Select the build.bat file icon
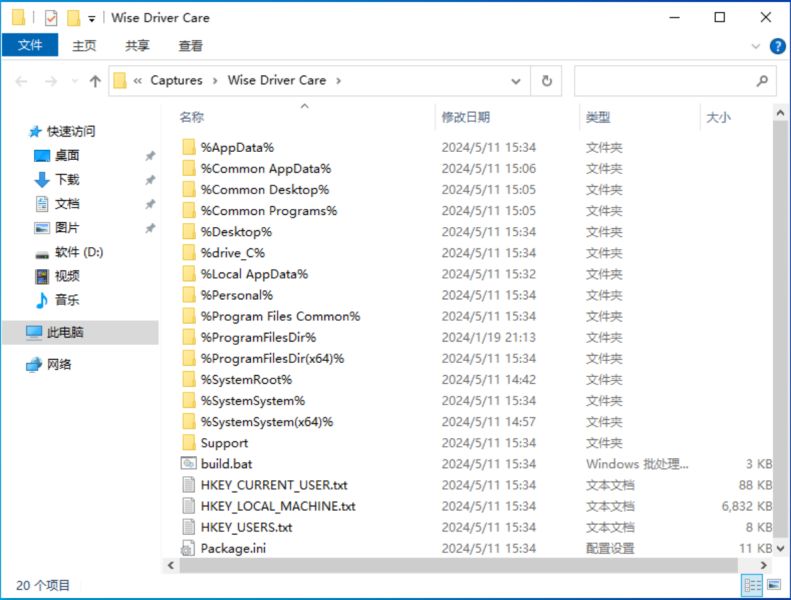 189,464
